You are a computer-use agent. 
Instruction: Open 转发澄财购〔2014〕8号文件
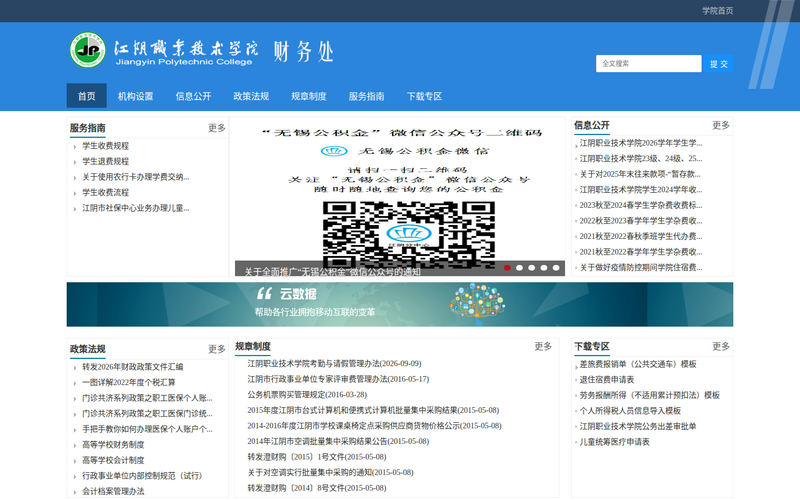317,488
